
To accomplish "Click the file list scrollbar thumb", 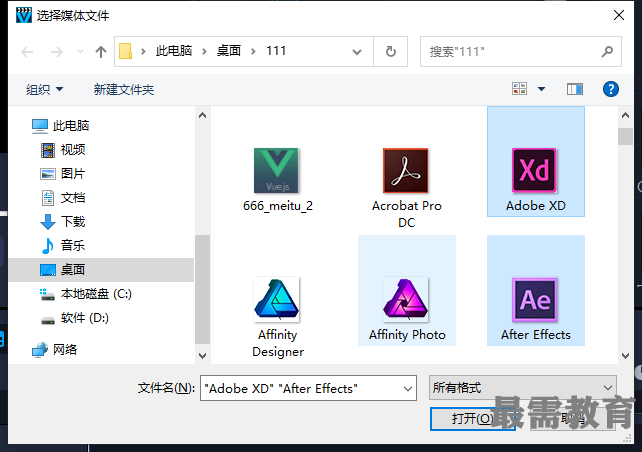I will [625, 136].
